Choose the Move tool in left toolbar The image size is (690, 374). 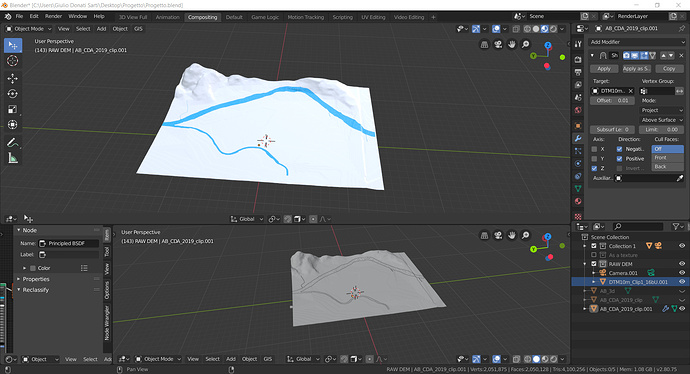(x=13, y=78)
